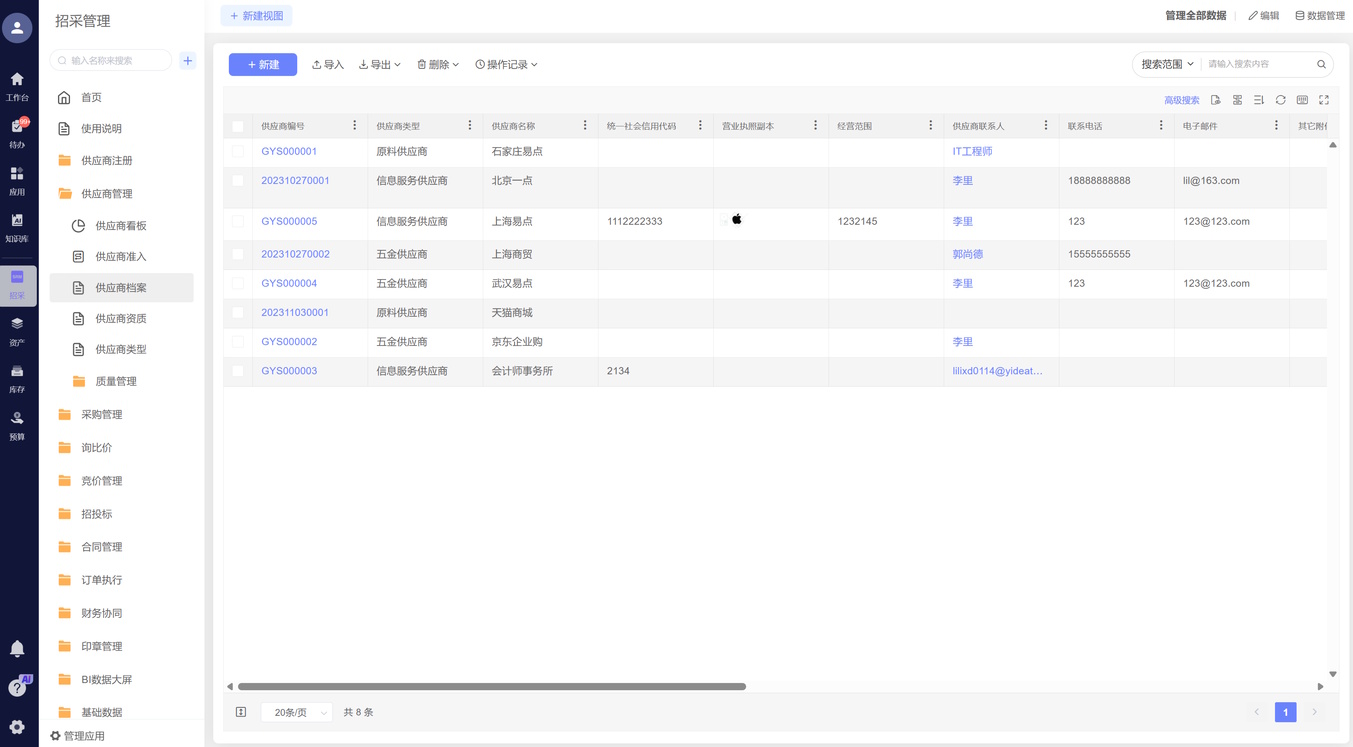Click the 高级搜索 advanced search link
This screenshot has width=1353, height=747.
pos(1181,100)
